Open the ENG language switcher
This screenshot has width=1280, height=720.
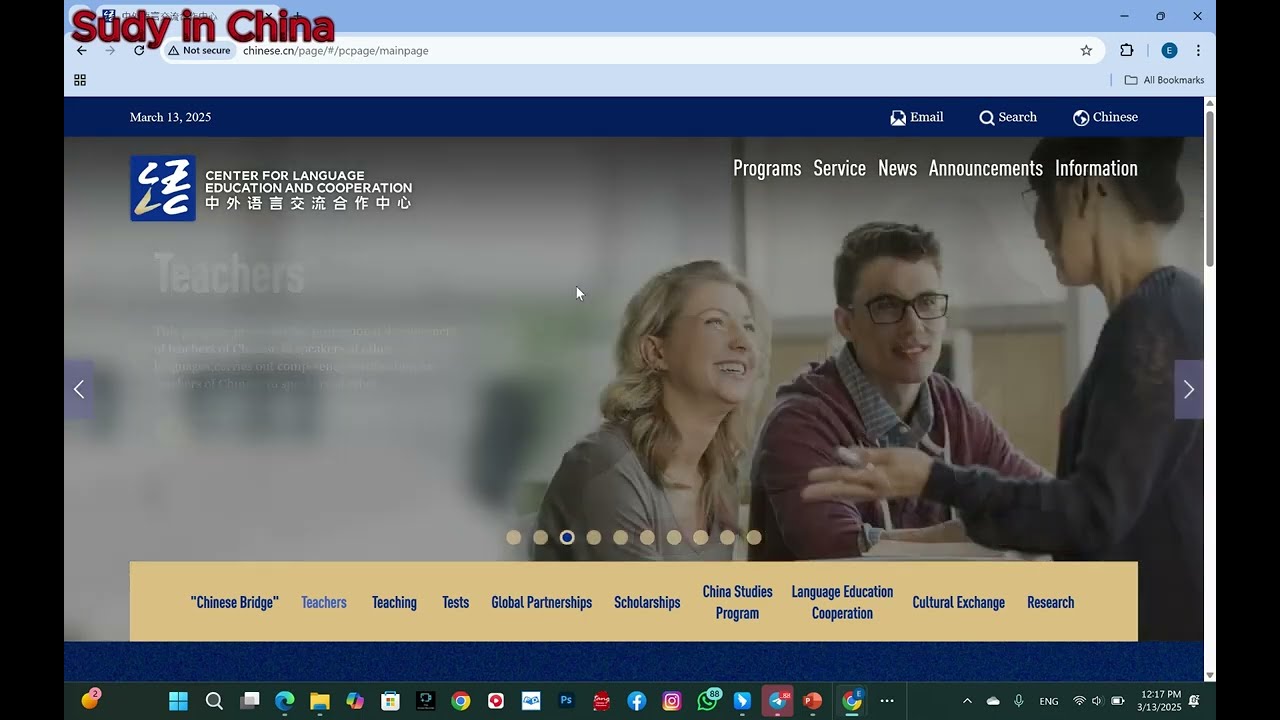coord(1049,702)
